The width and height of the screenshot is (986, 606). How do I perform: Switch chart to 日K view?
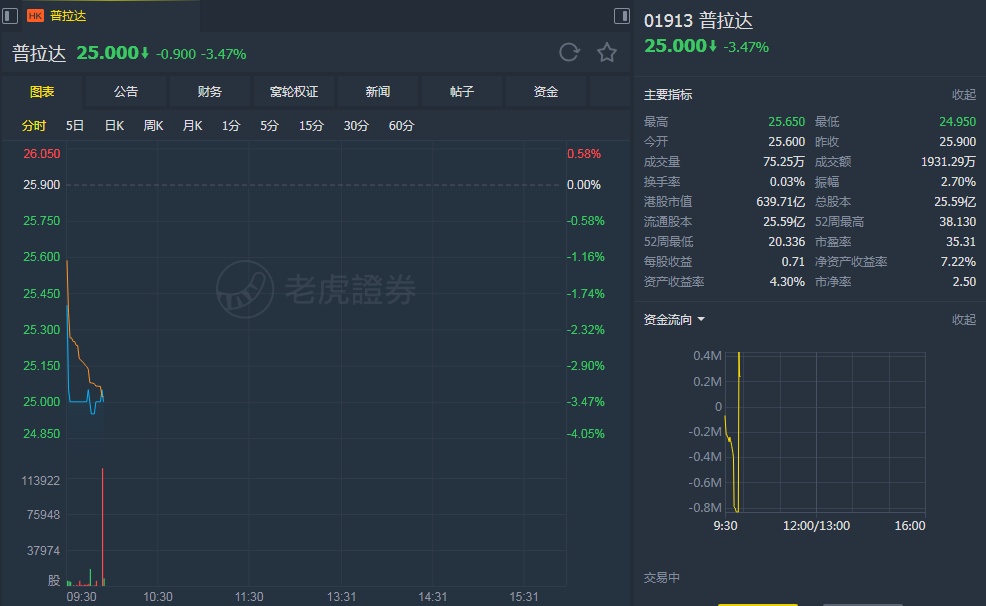click(x=114, y=126)
